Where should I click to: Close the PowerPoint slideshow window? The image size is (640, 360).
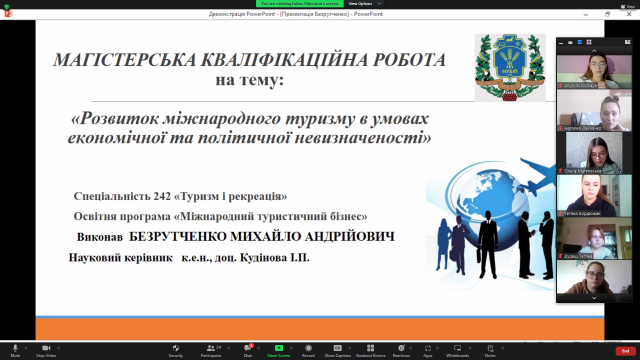pyautogui.click(x=629, y=14)
